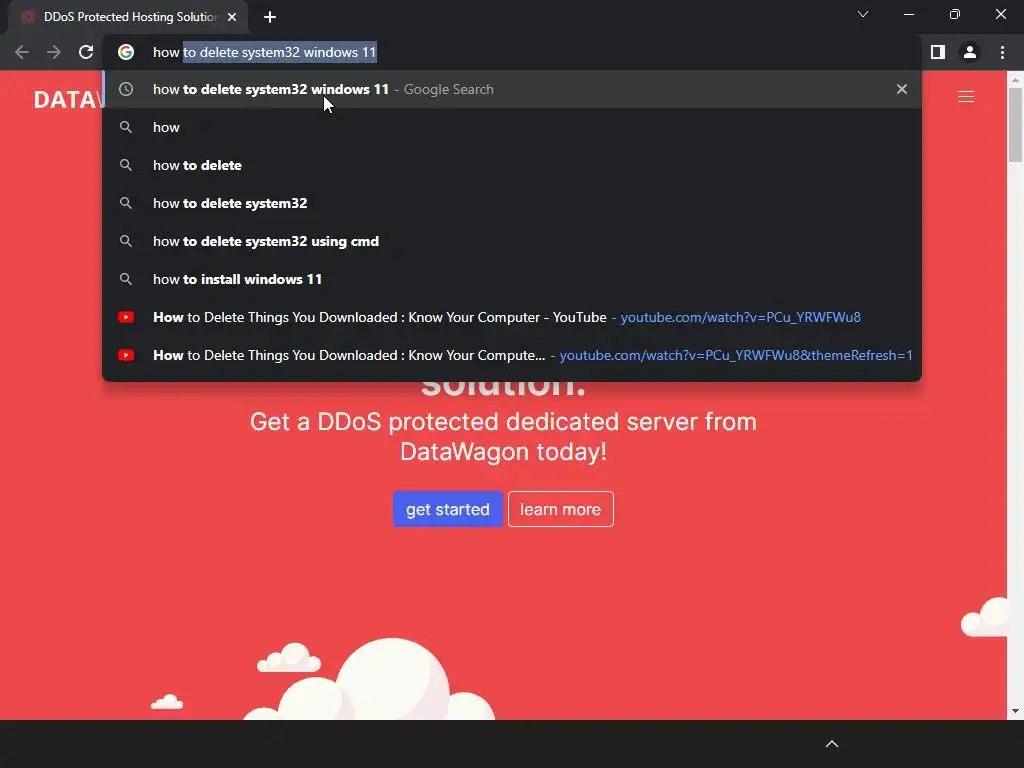
Task: Open the DataWagon hamburger menu
Action: (966, 97)
